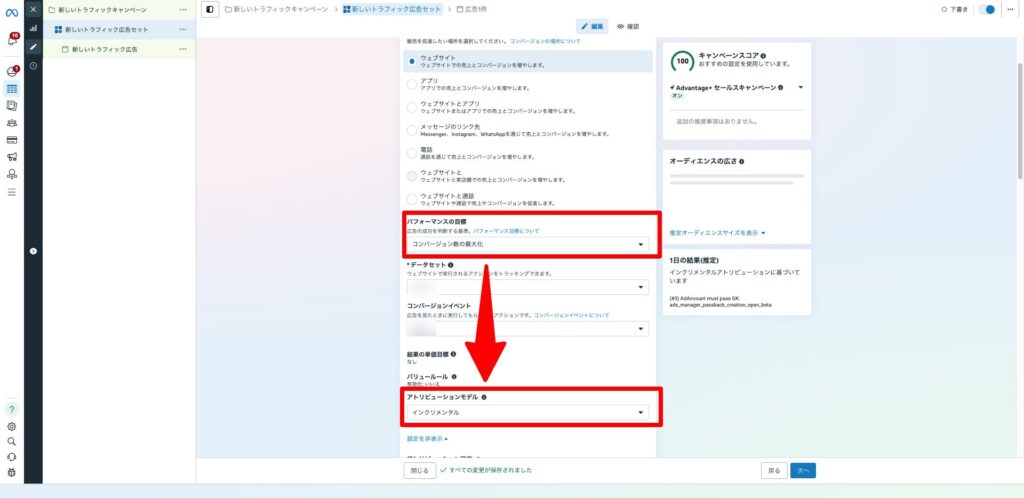Select the メッセージのリンク先 radio option
This screenshot has height=498, width=1024.
tap(411, 130)
